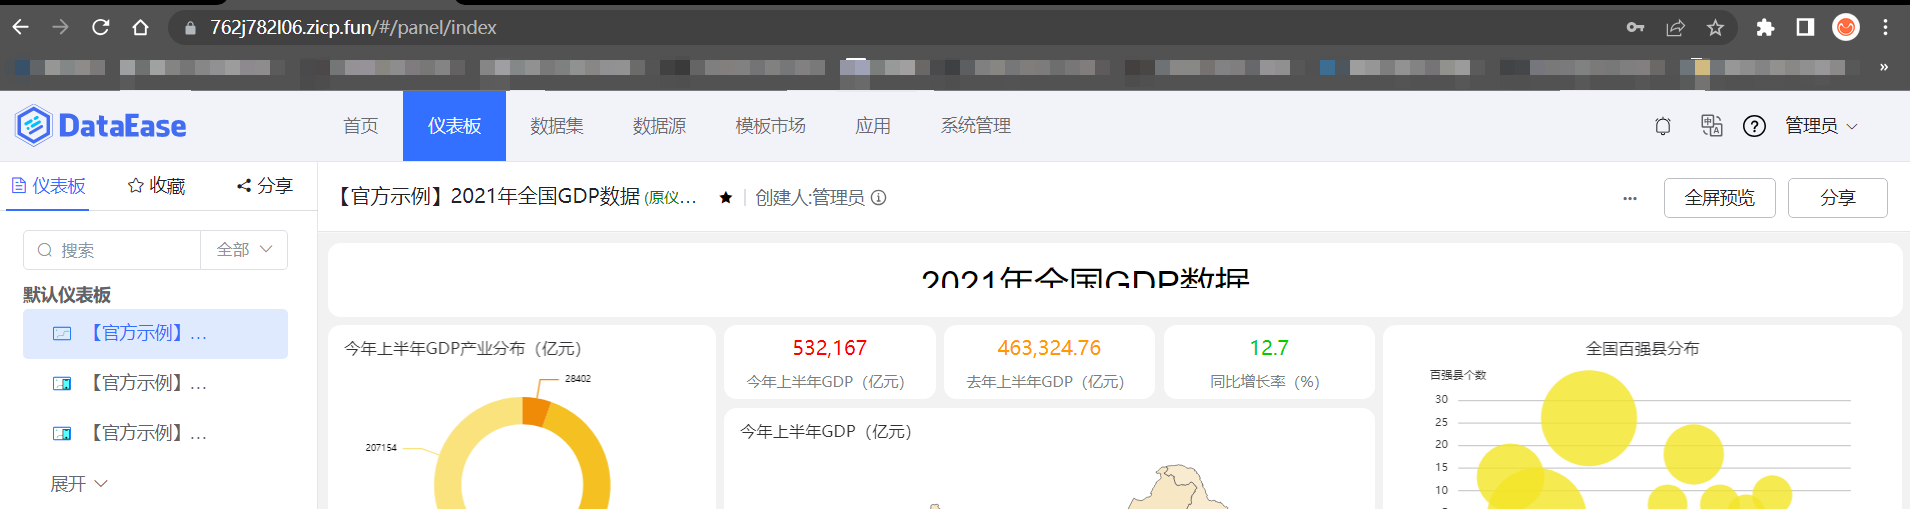Click the browser extensions puzzle icon

pos(1765,28)
